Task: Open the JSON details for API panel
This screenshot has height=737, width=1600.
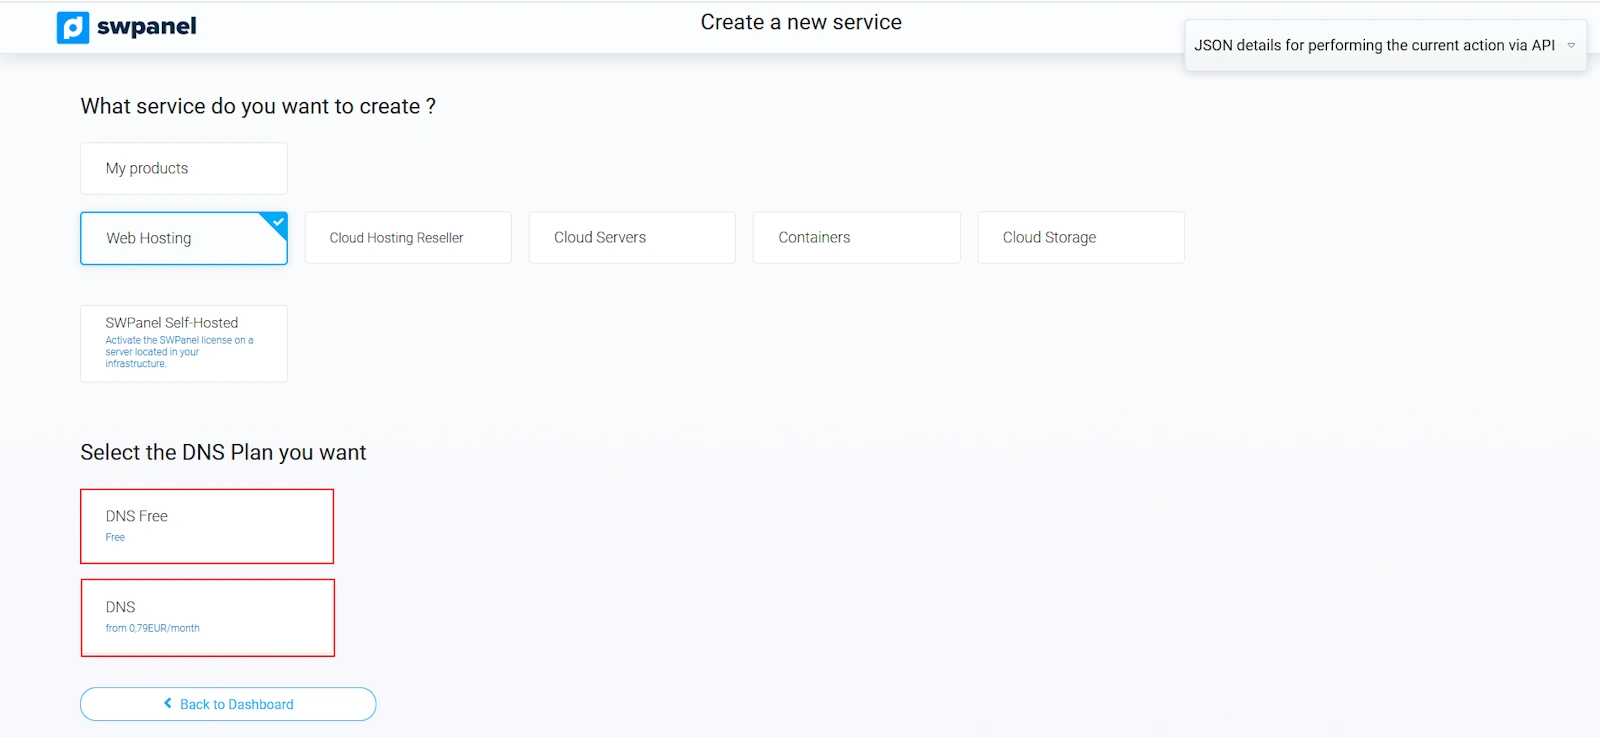Action: (x=1374, y=45)
